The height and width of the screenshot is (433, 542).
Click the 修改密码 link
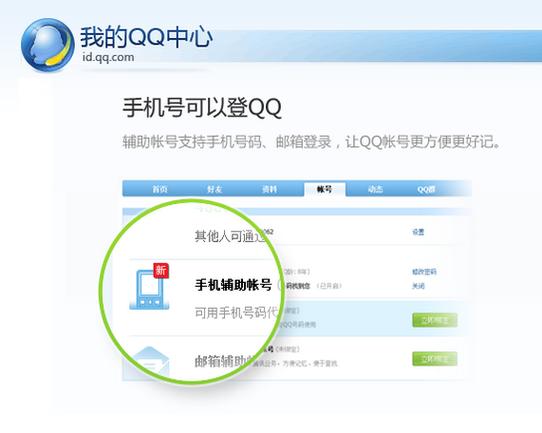pos(424,272)
